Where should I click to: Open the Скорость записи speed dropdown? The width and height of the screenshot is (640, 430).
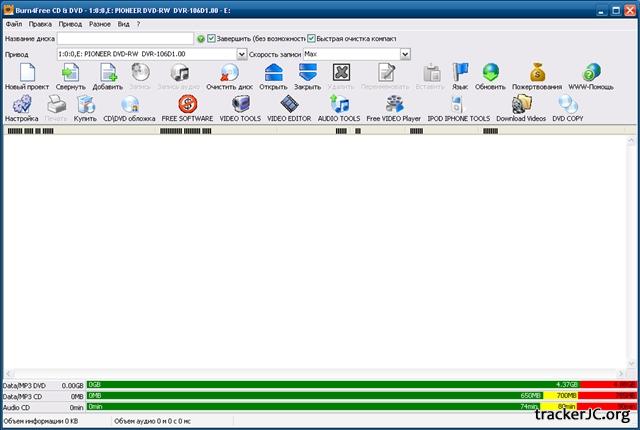coord(403,54)
